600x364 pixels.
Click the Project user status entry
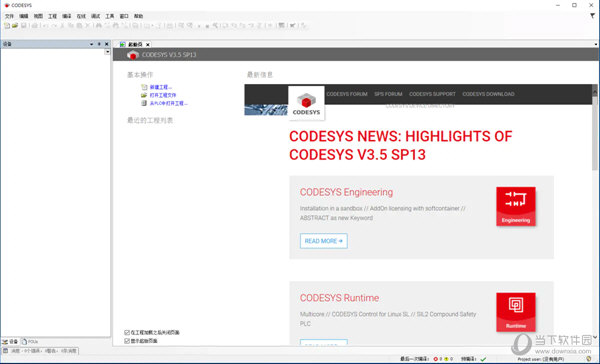tap(540, 359)
